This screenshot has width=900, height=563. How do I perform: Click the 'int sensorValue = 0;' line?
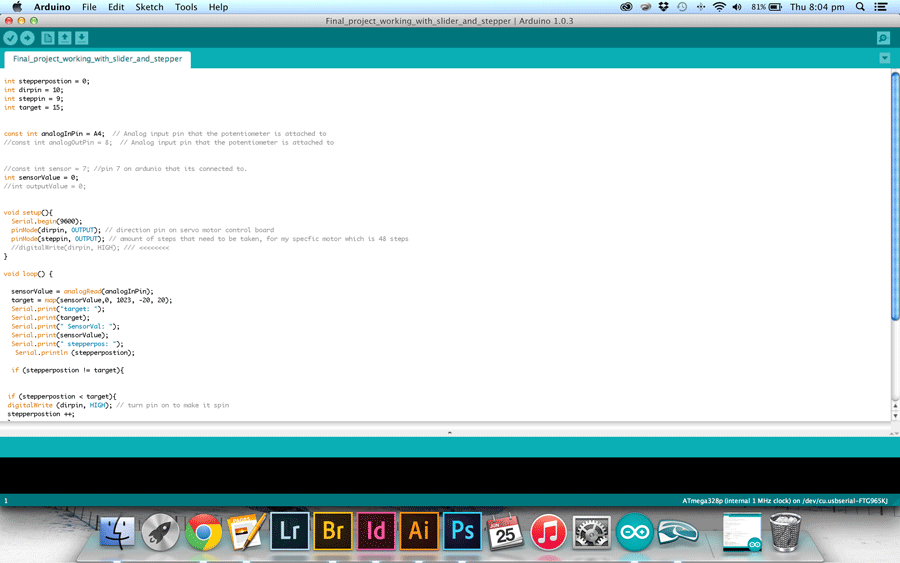pos(41,177)
